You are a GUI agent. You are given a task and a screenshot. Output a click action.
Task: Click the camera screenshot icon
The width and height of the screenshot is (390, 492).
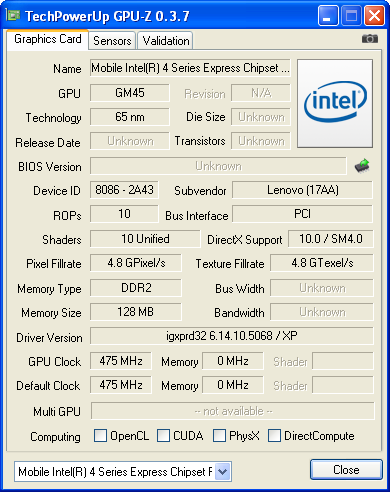370,39
